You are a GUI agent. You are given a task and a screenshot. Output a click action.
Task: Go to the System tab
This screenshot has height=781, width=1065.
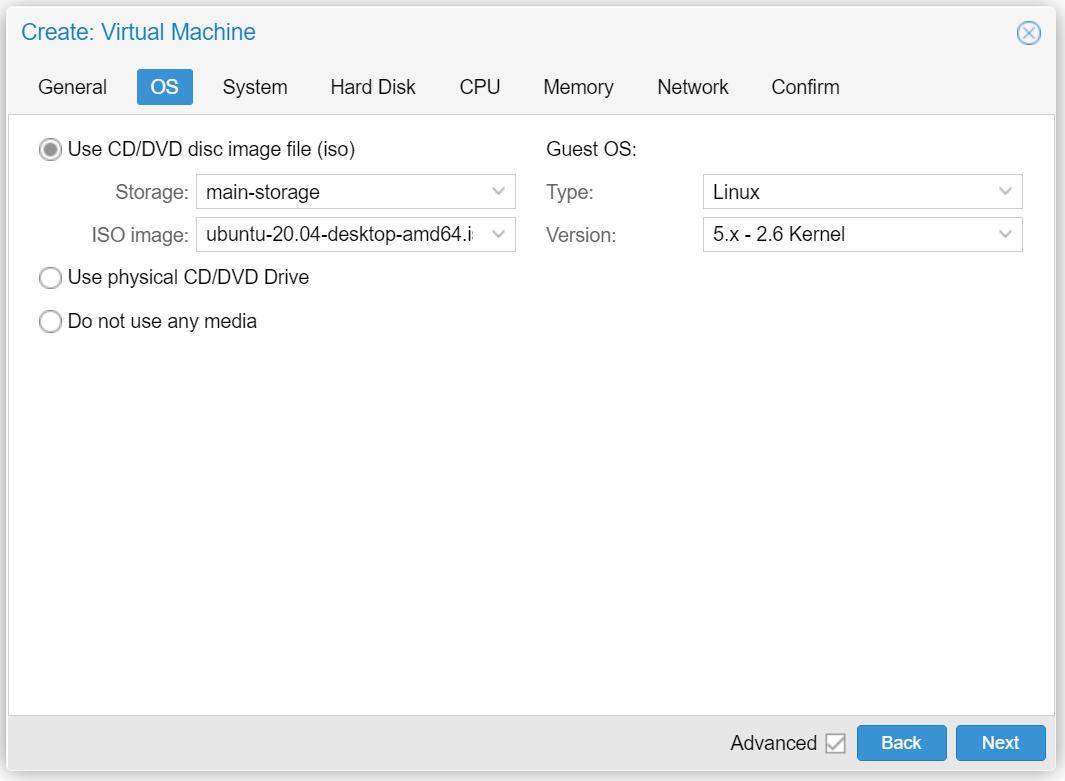(255, 87)
